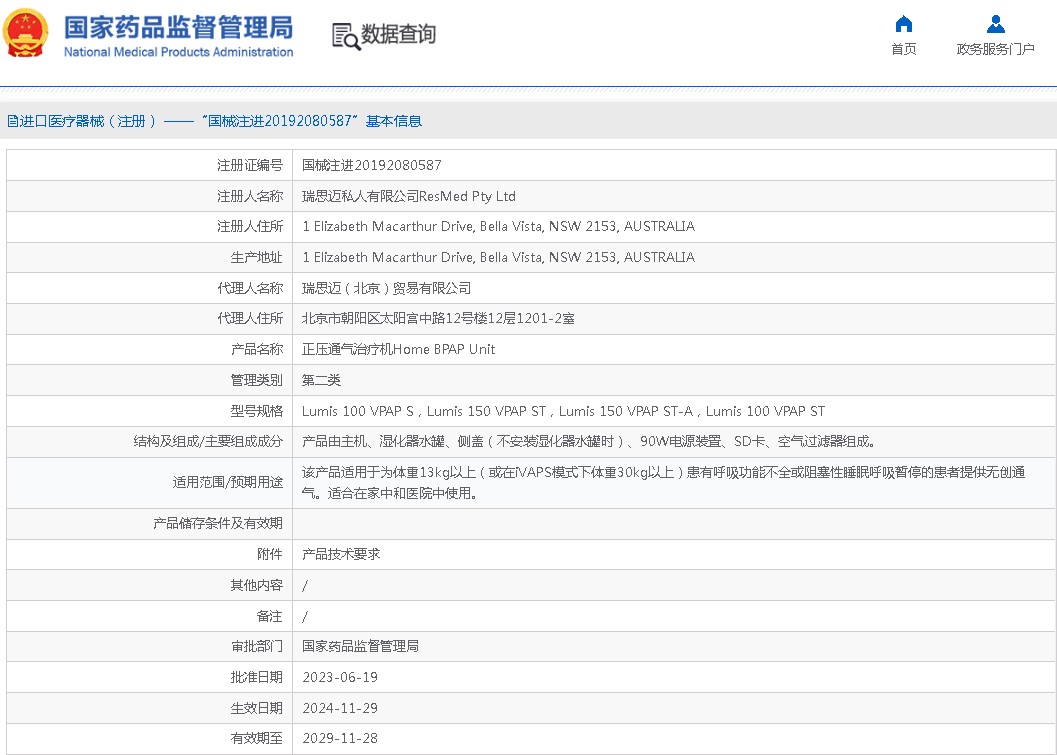Click the 第二类 management category cell
This screenshot has width=1057, height=755.
tap(322, 380)
